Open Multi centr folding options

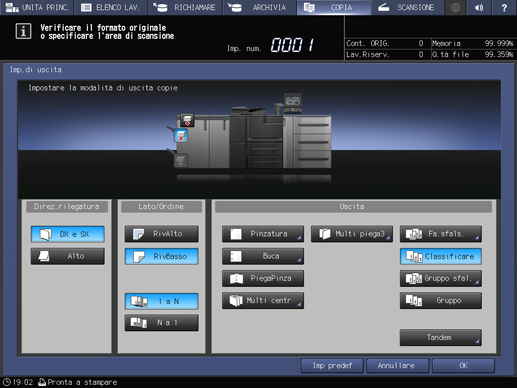(263, 301)
